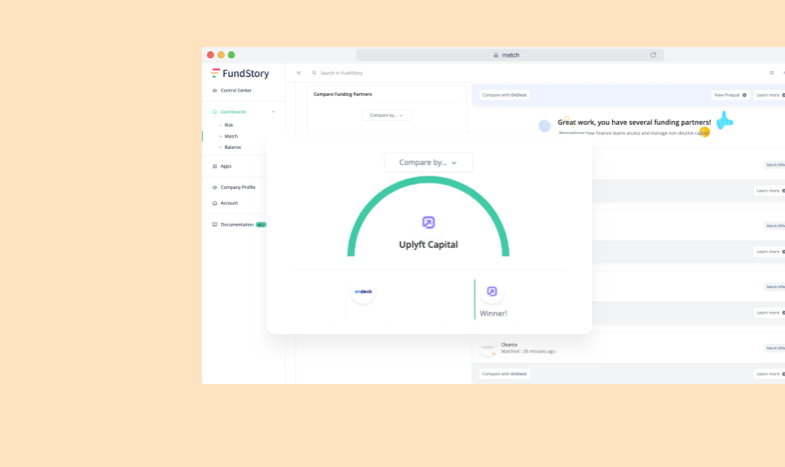This screenshot has width=785, height=467.
Task: Click the Uplyft Capital name text
Action: [428, 245]
